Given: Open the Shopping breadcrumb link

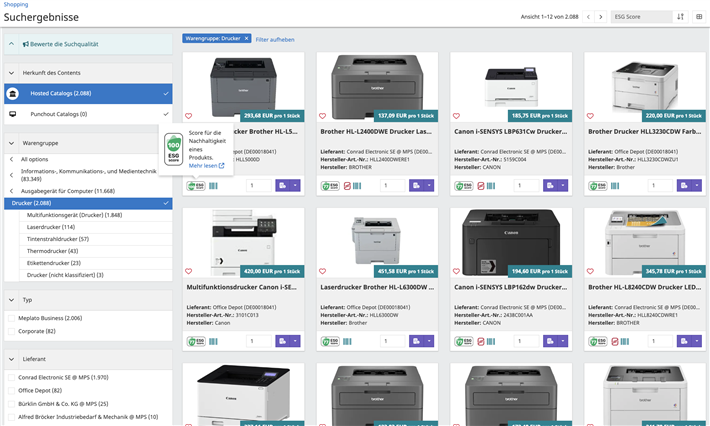Looking at the screenshot, I should 14,4.
